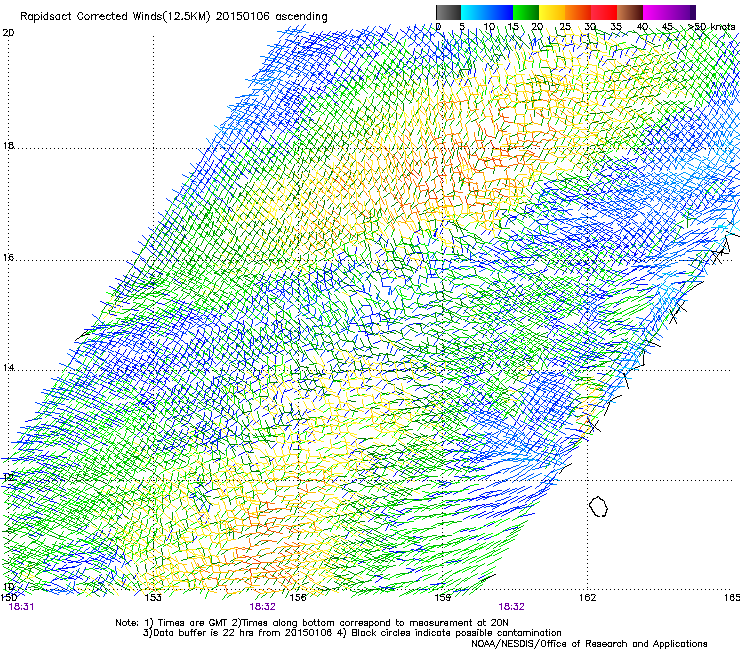This screenshot has width=740, height=650.
Task: Click the gray 0-5 knots color segment
Action: tap(448, 12)
